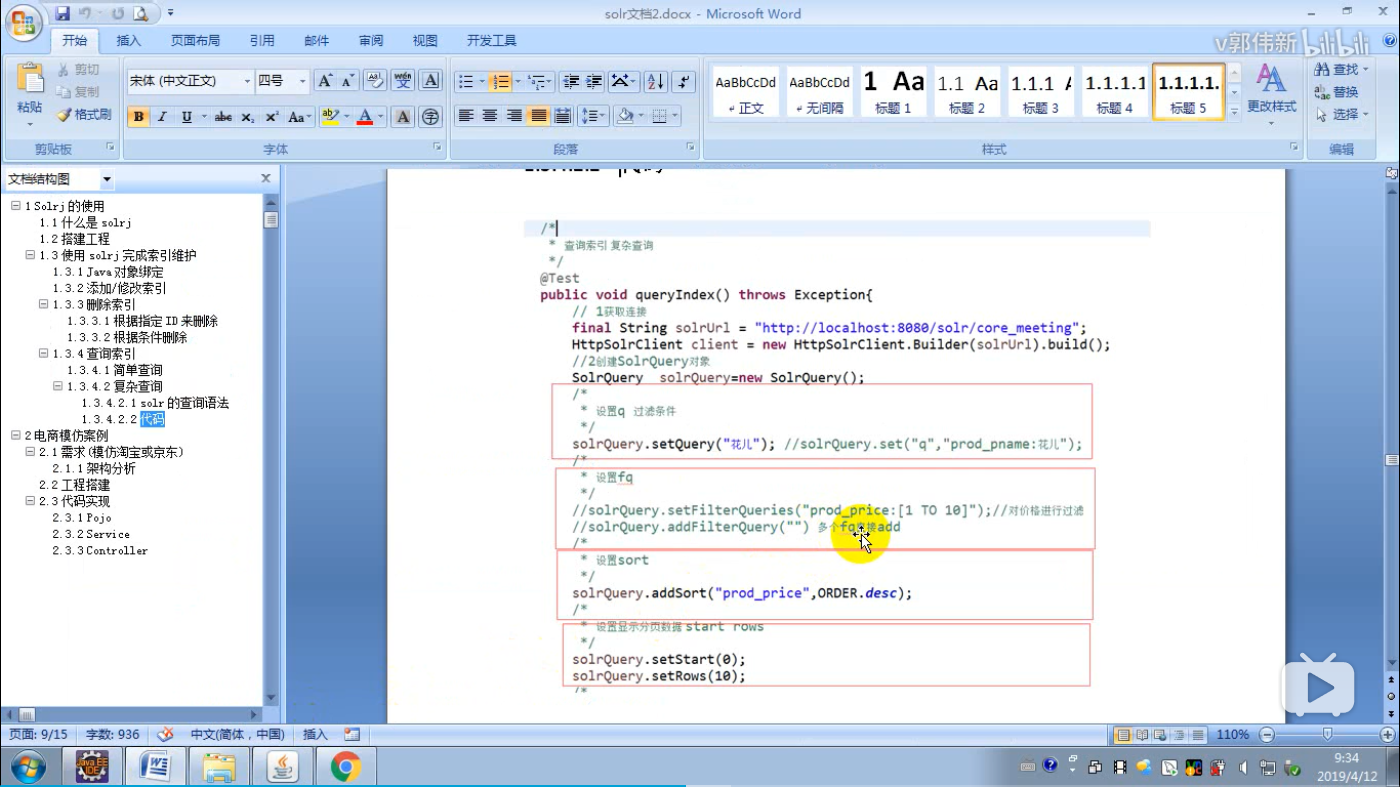Select the Format Painter (格式刷) brush
1400x787 pixels.
click(84, 115)
